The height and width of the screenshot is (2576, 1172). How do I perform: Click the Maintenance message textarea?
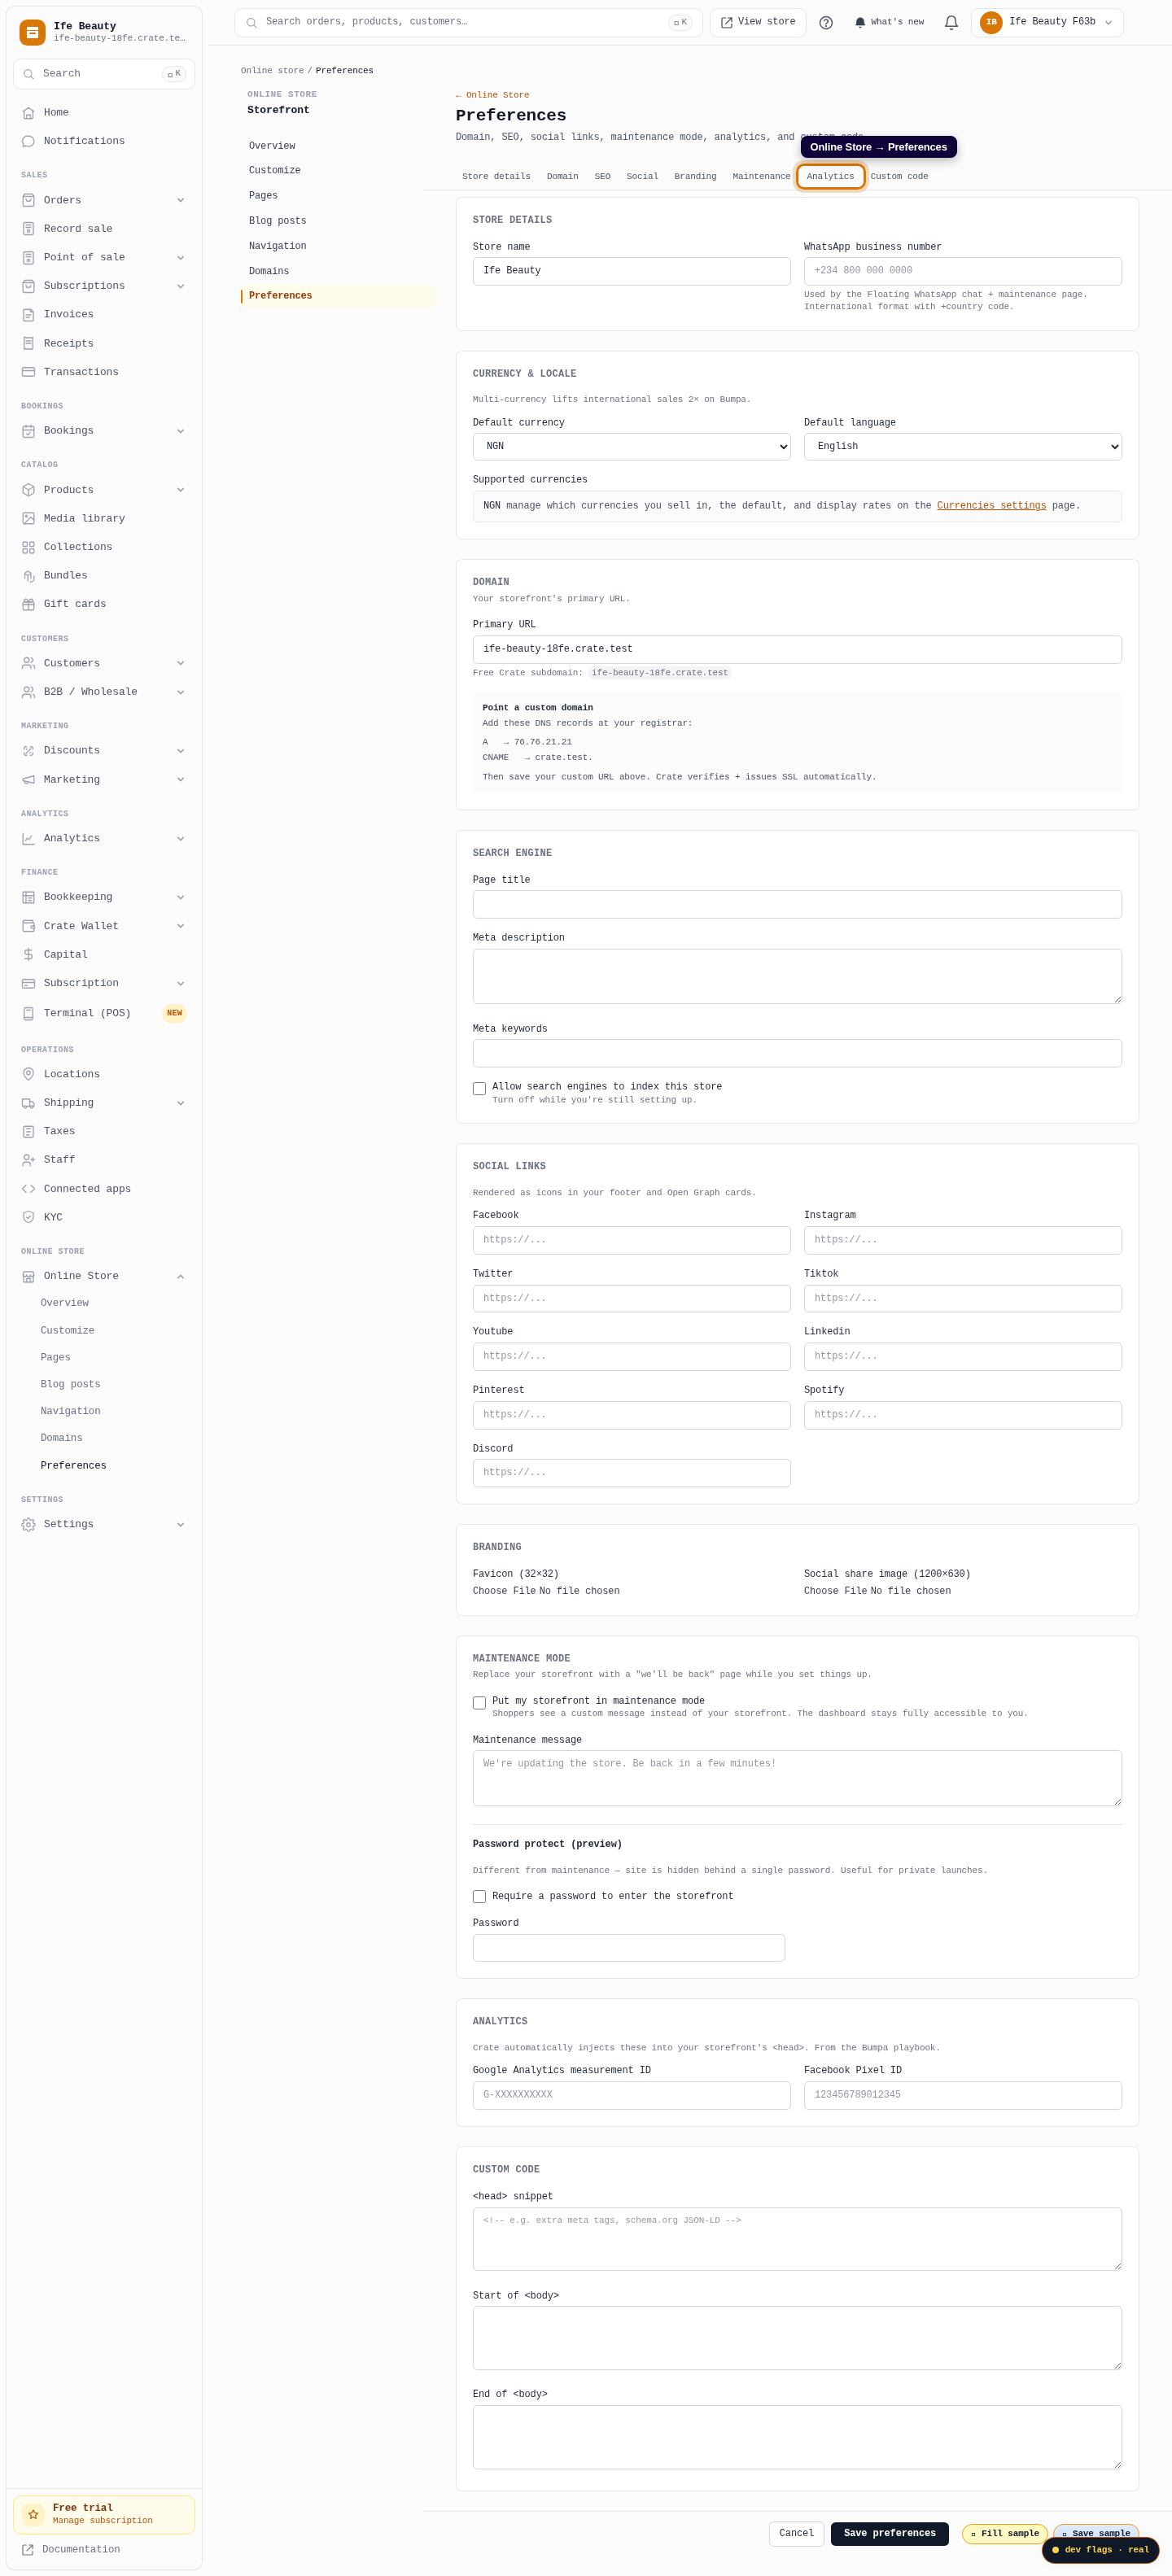[x=797, y=1777]
